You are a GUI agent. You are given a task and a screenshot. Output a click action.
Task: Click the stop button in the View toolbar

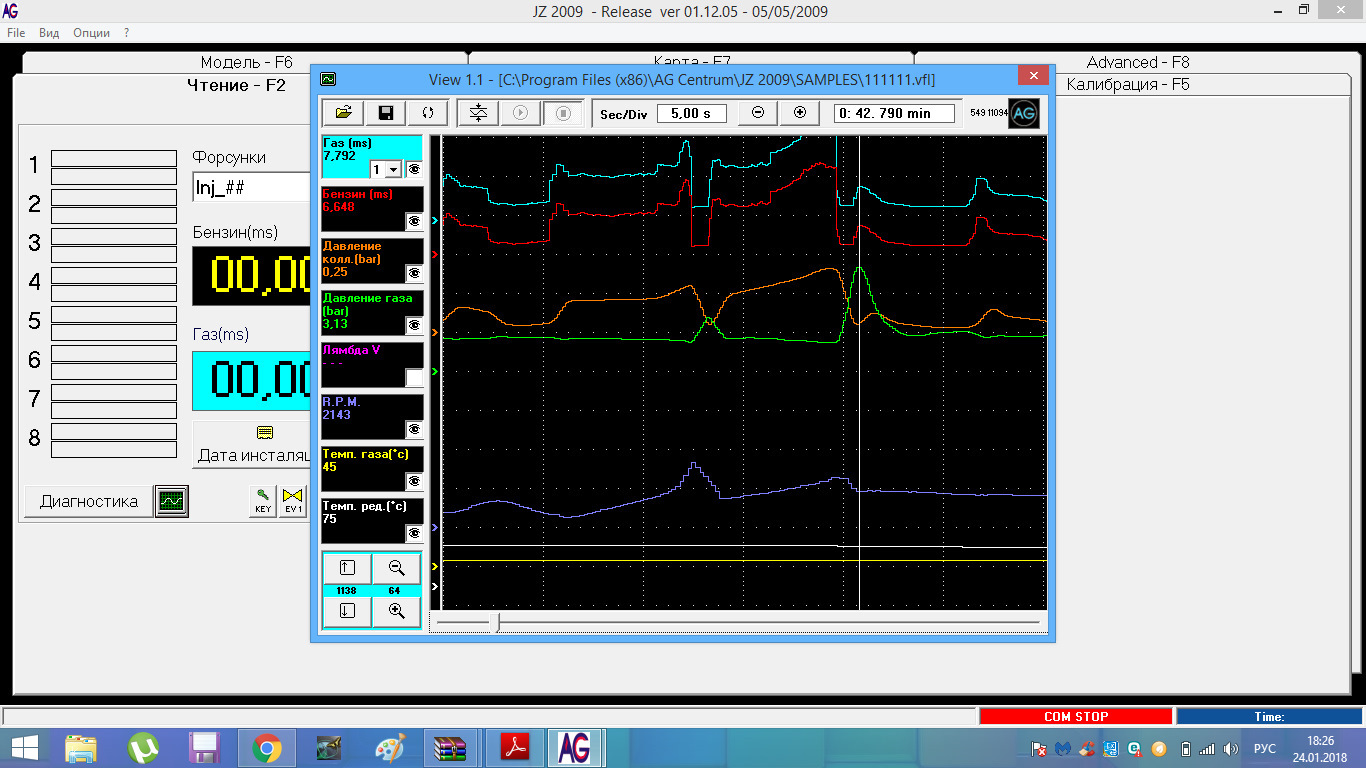pos(563,113)
